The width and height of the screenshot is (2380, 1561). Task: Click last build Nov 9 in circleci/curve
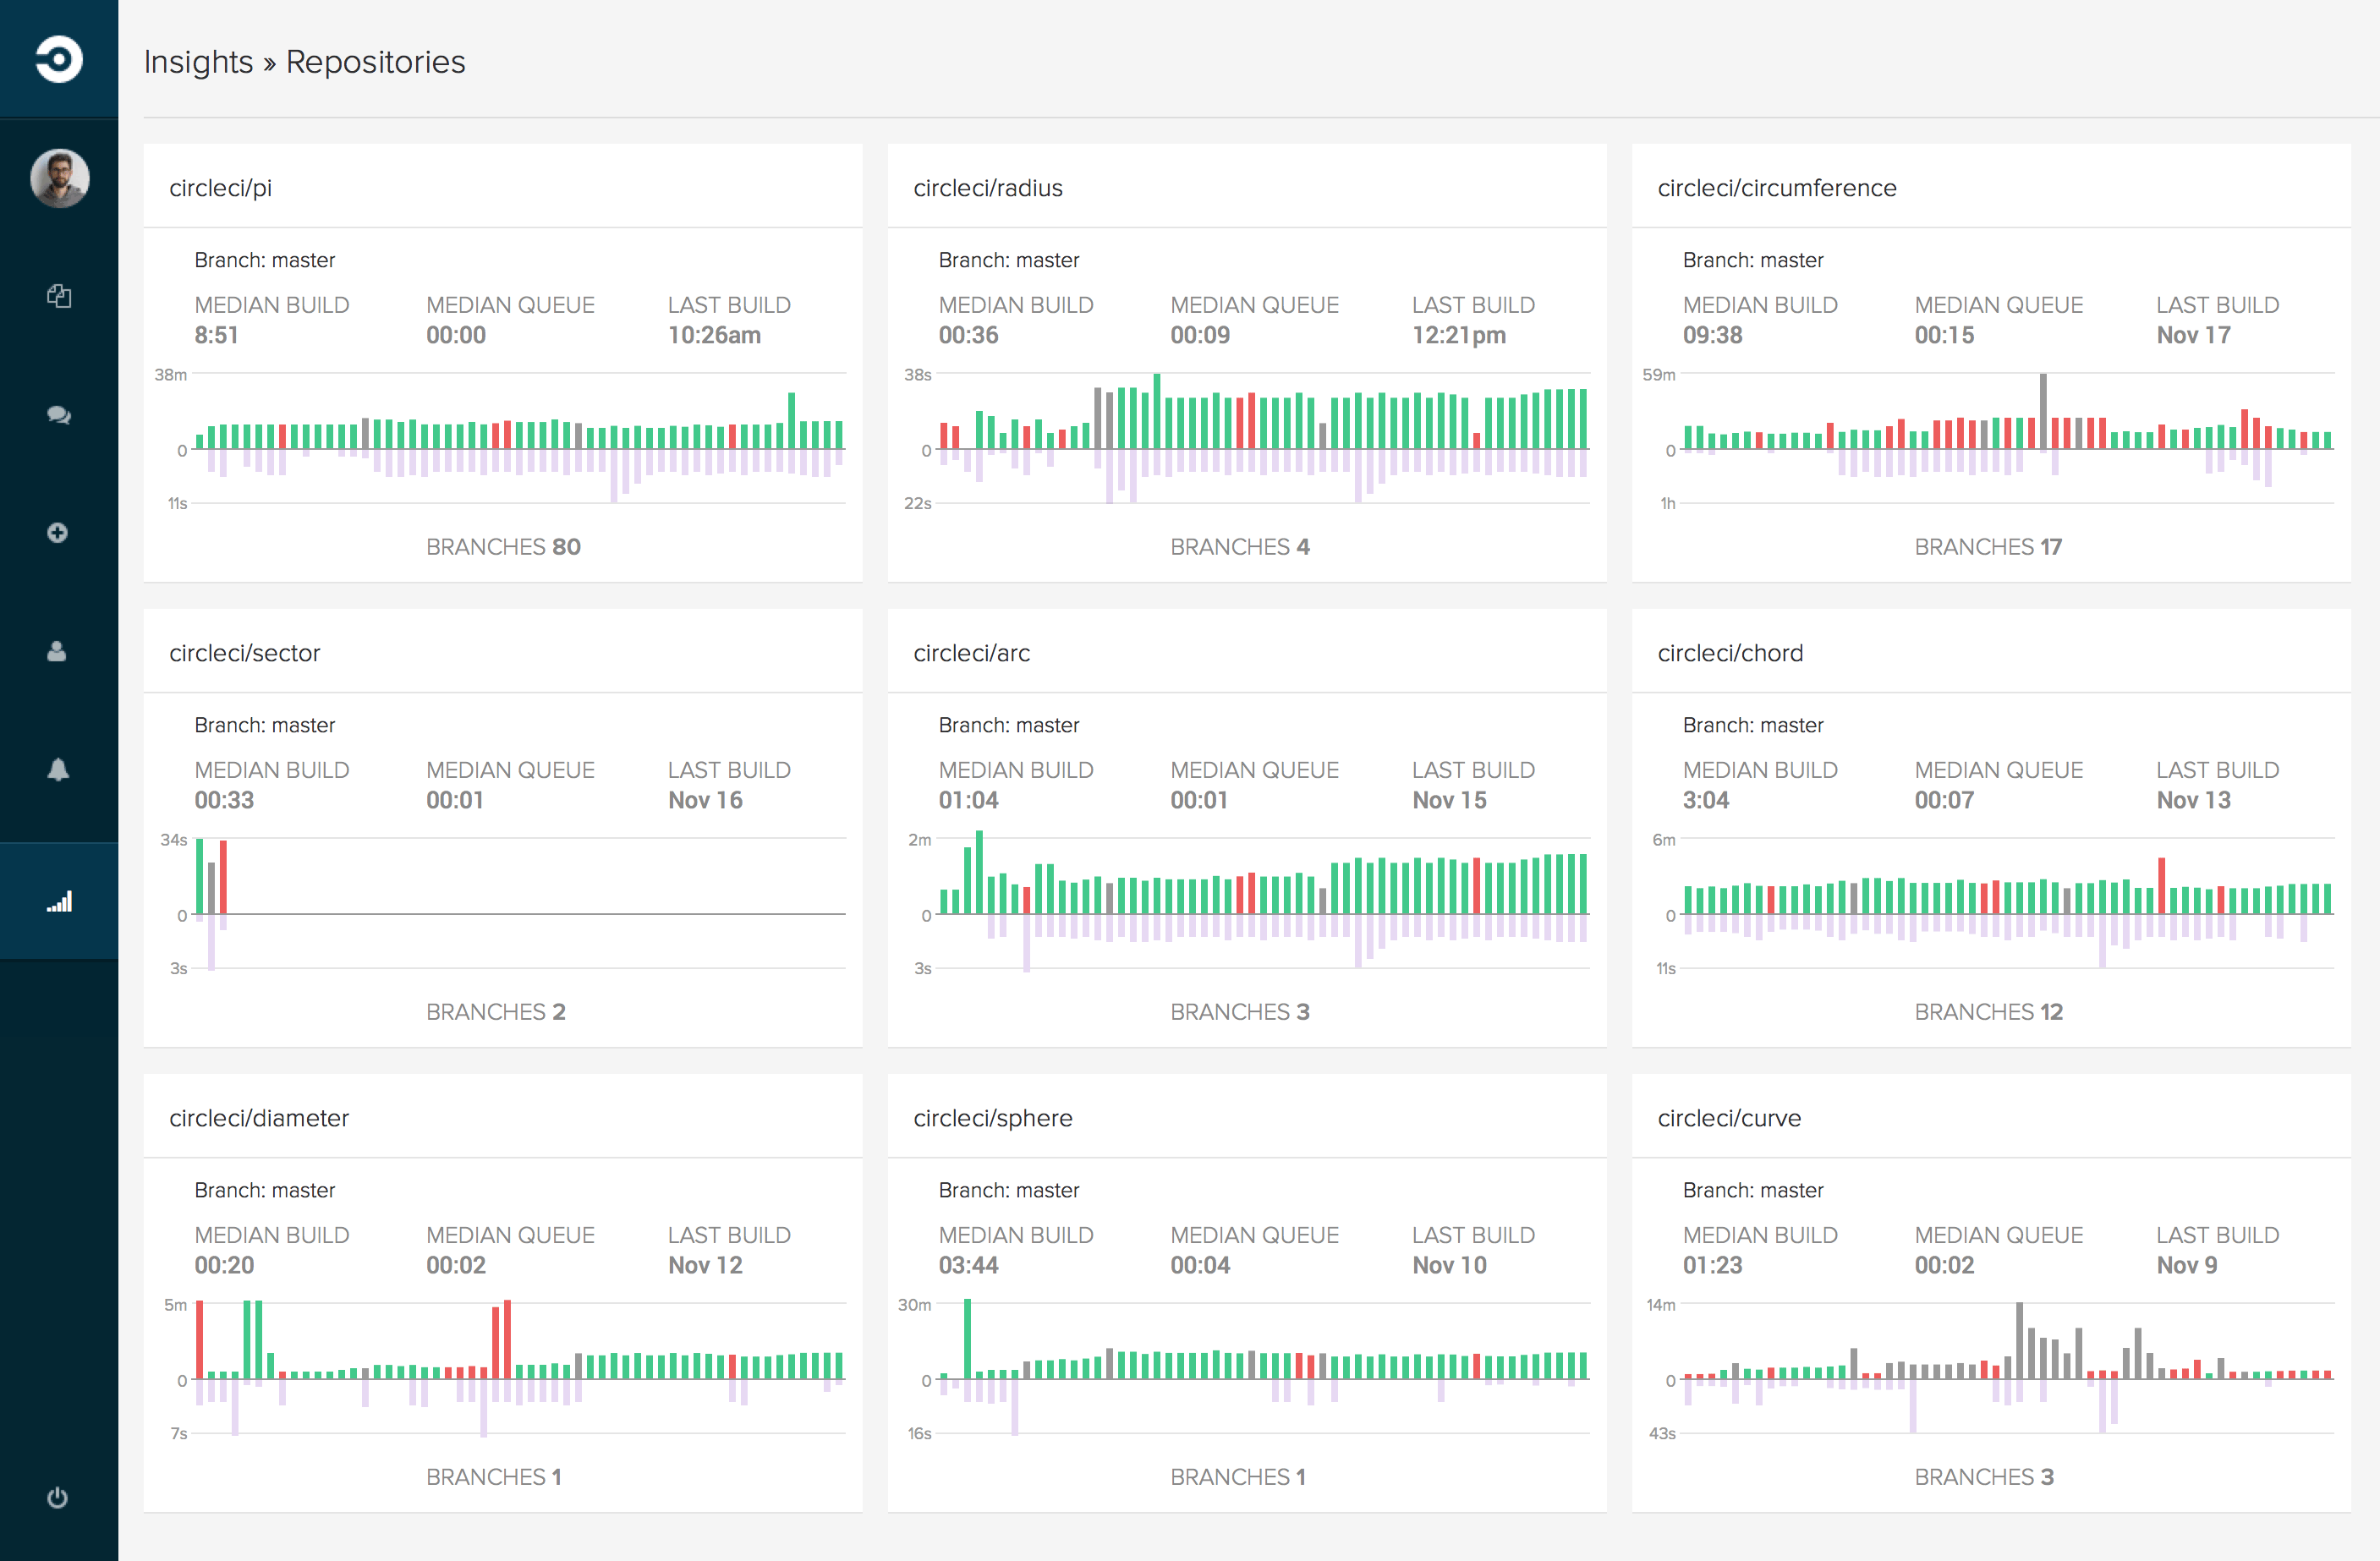[x=2186, y=1265]
